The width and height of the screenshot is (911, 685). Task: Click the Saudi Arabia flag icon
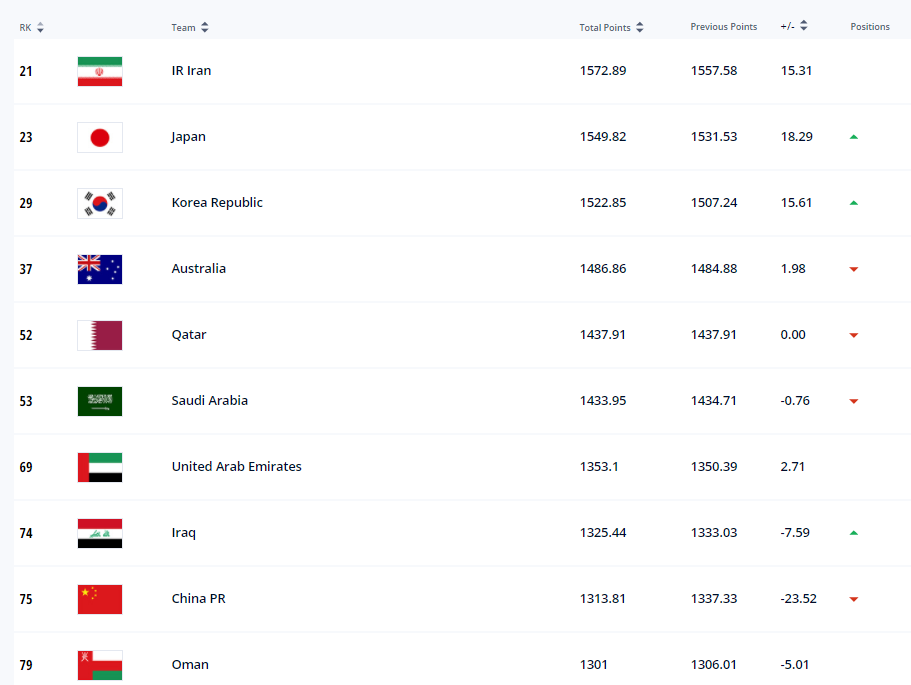pyautogui.click(x=100, y=401)
